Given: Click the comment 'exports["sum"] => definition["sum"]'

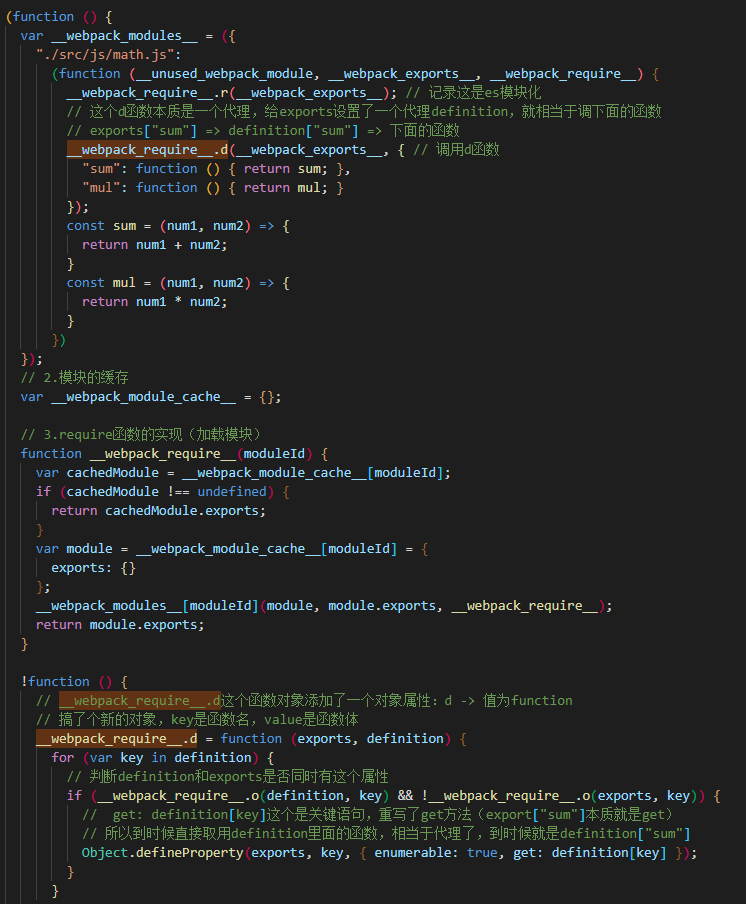Looking at the screenshot, I should 263,131.
